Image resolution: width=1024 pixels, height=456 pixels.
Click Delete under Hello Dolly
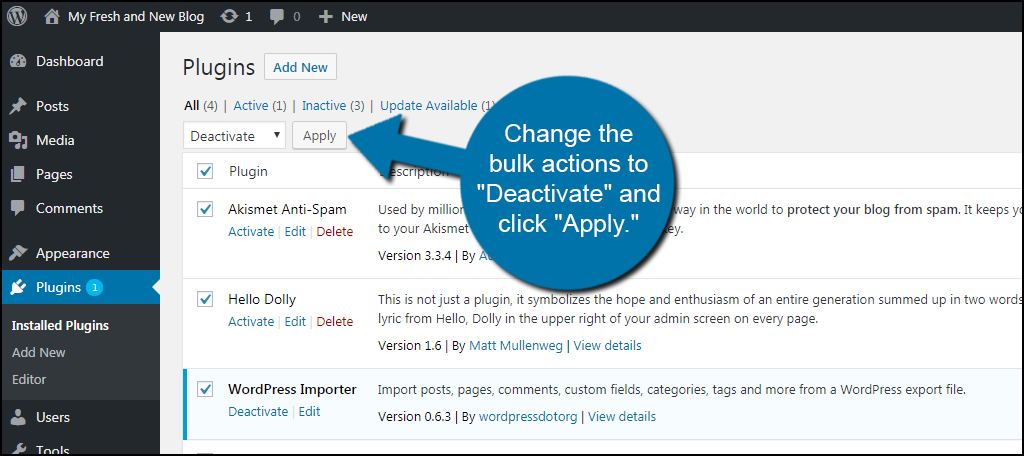pos(335,321)
